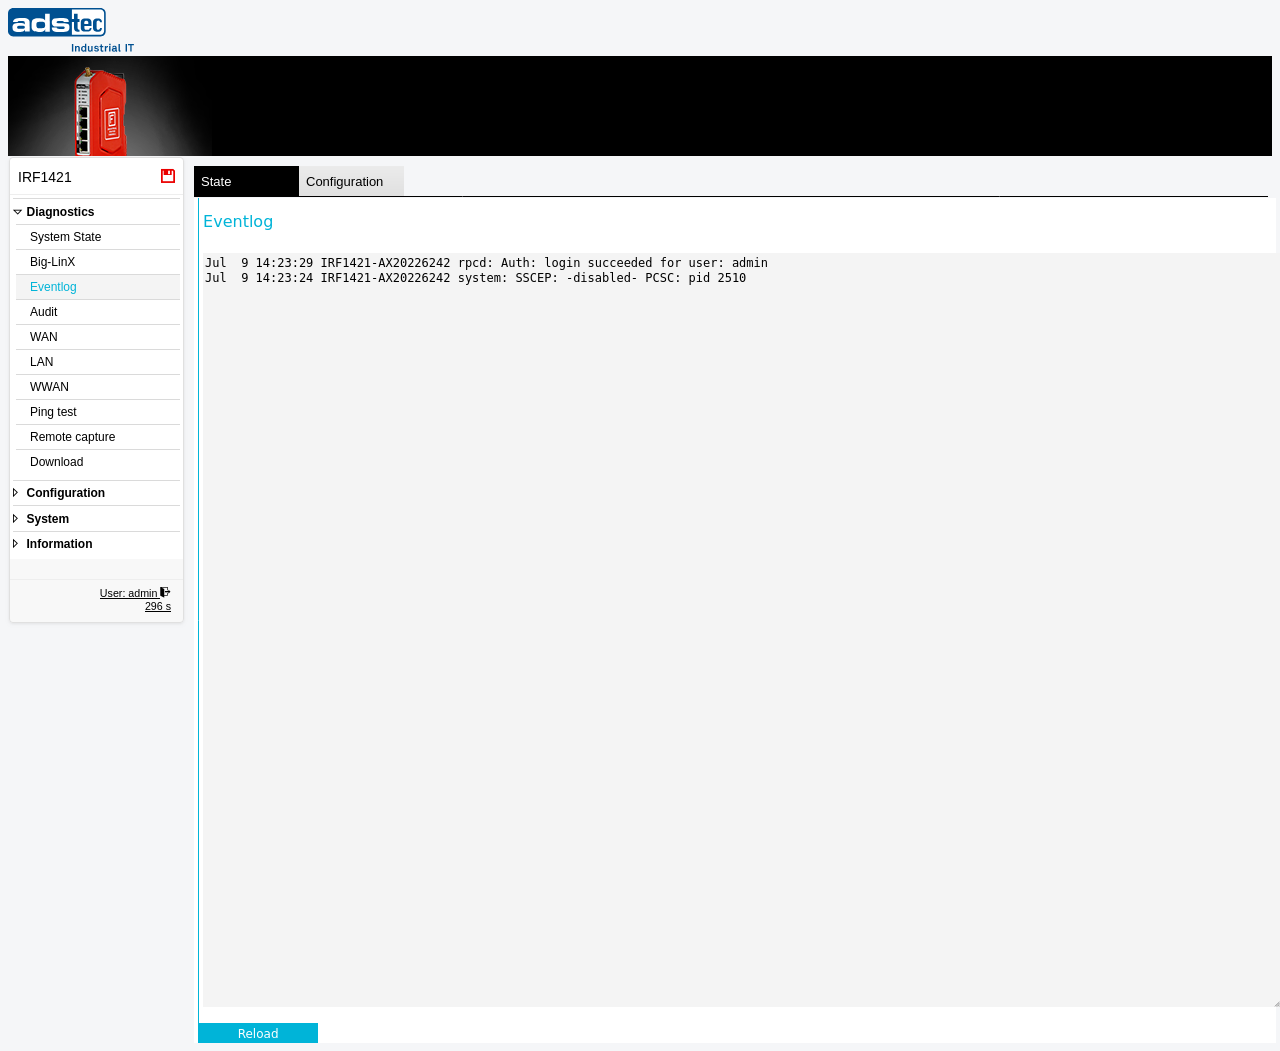Click the login succeeded log line
Image resolution: width=1280 pixels, height=1051 pixels.
(x=486, y=263)
